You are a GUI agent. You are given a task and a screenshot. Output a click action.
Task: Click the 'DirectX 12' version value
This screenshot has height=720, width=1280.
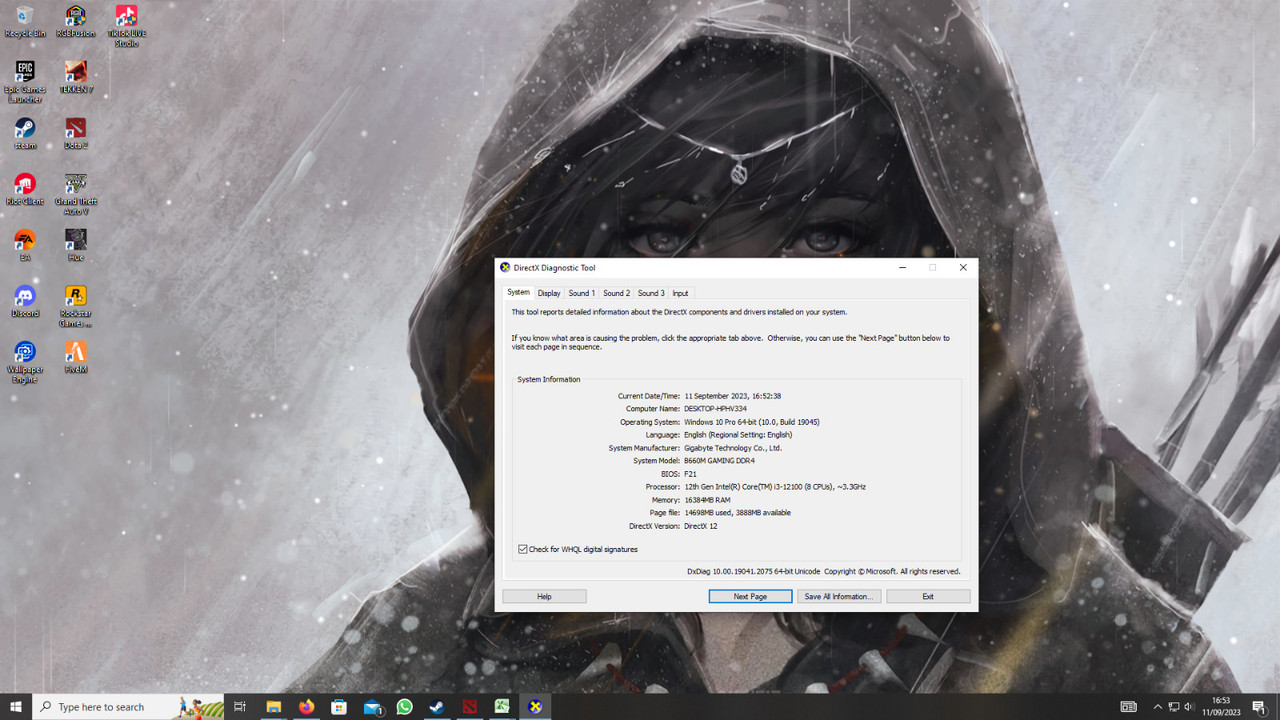[x=701, y=526]
